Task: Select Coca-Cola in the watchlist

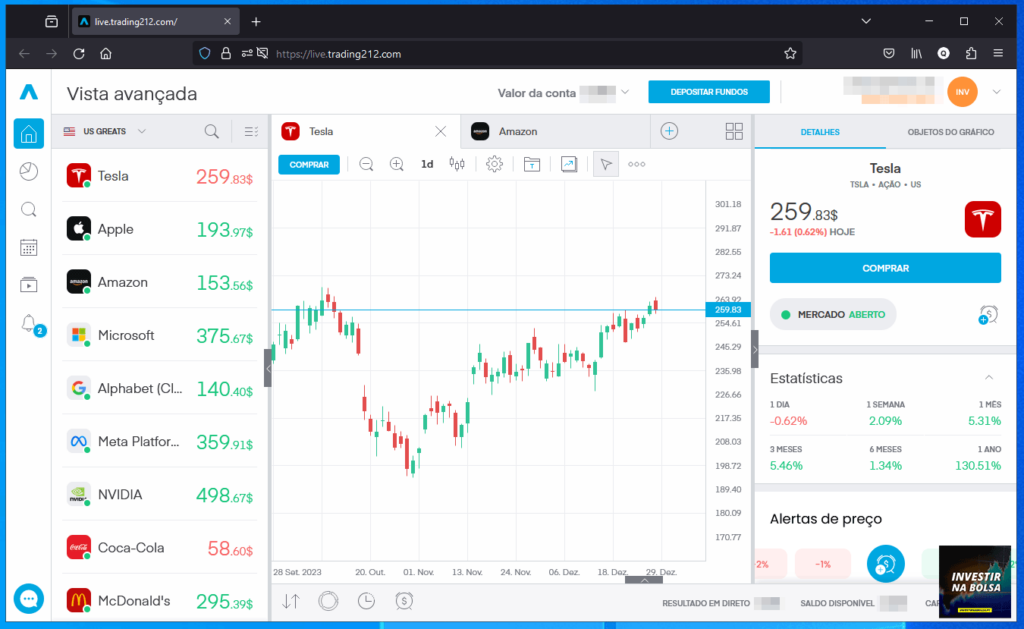Action: pos(159,548)
